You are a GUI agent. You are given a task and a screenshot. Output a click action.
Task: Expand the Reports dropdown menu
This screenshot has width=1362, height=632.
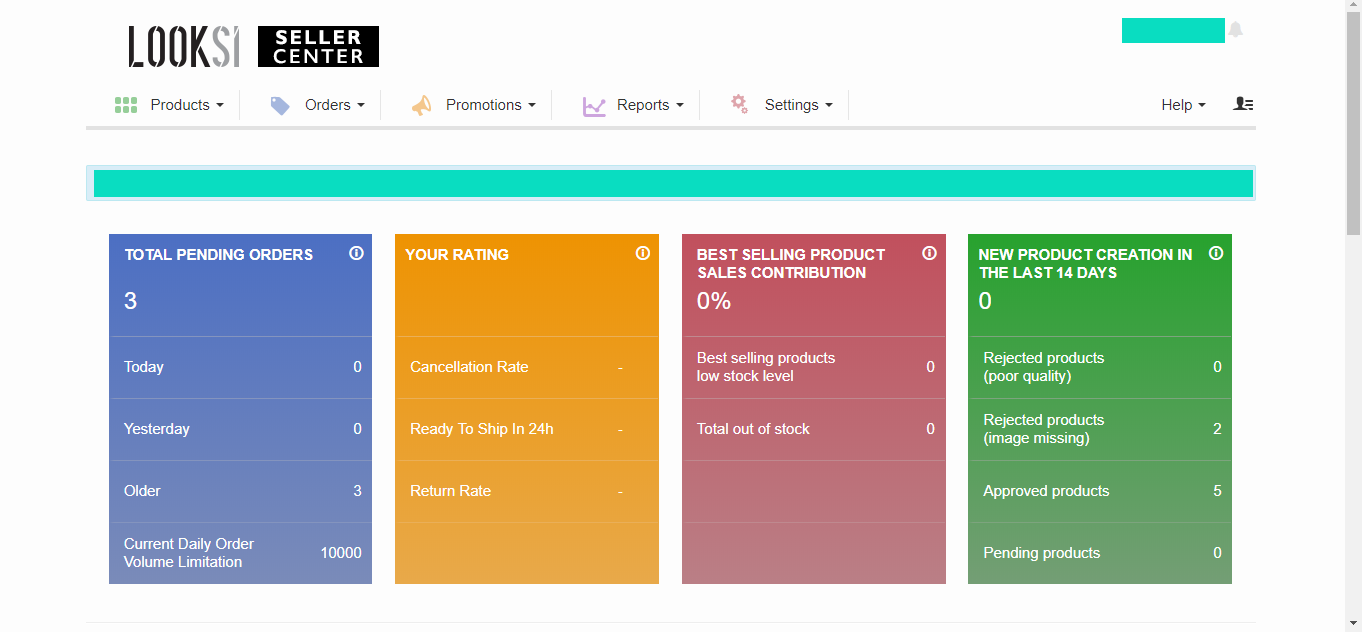[x=650, y=105]
